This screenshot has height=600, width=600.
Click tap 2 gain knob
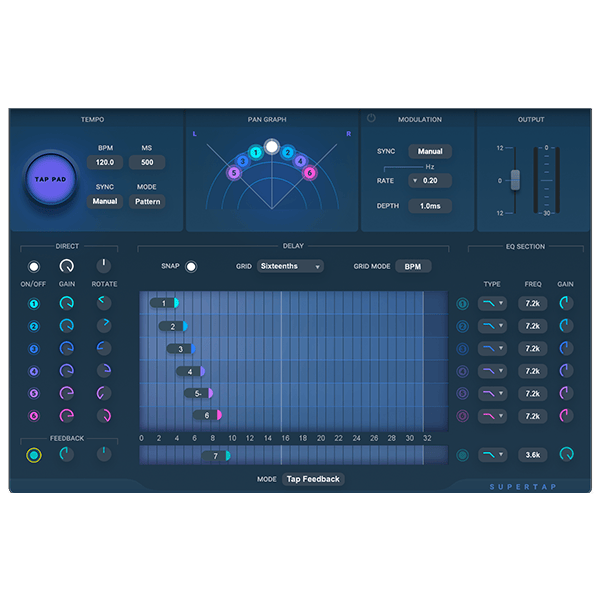click(x=67, y=326)
